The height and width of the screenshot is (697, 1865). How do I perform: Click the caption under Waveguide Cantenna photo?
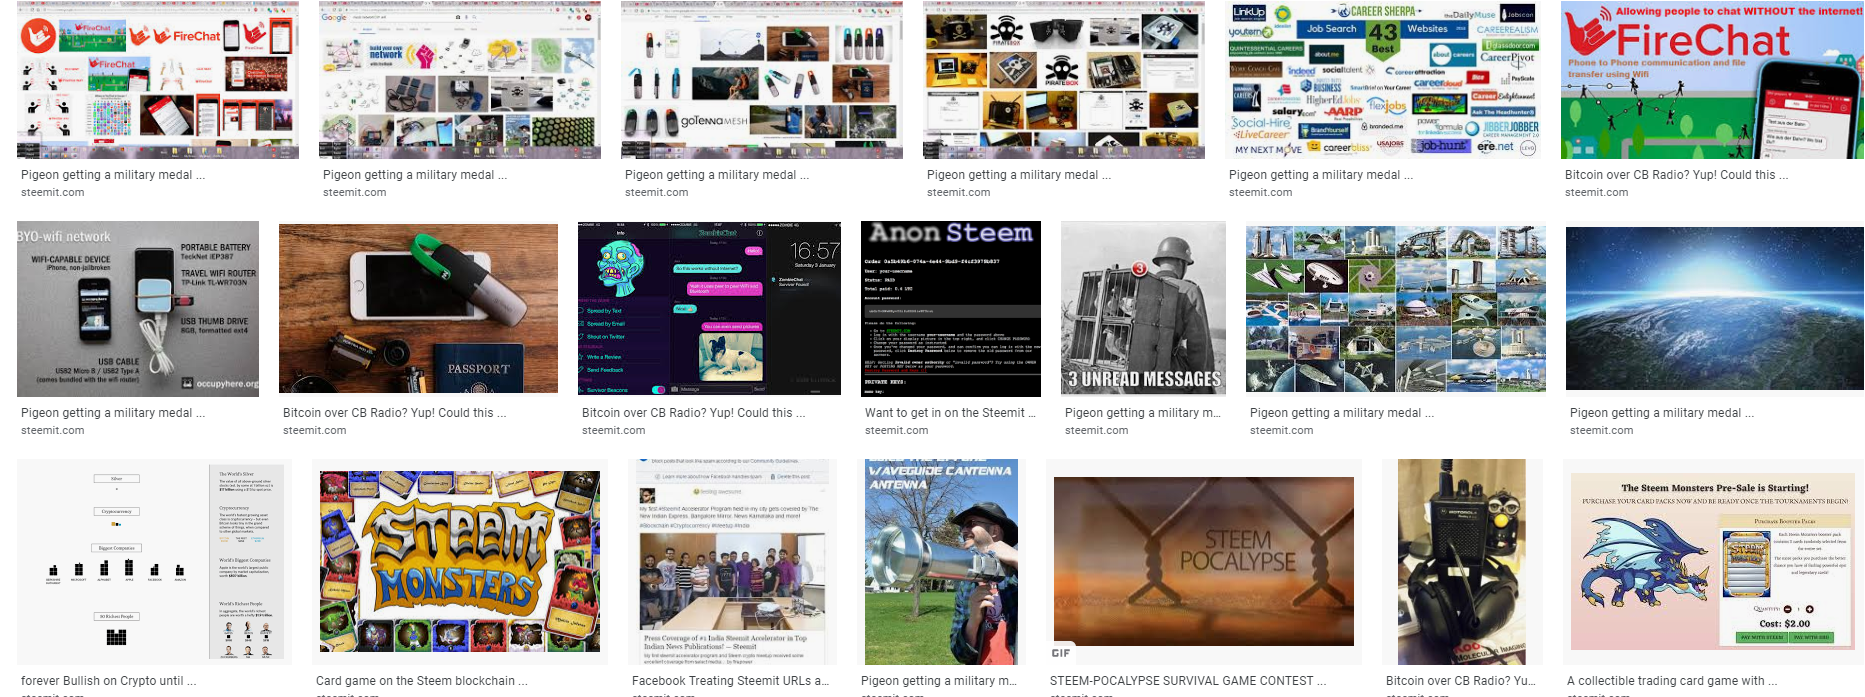(x=939, y=681)
